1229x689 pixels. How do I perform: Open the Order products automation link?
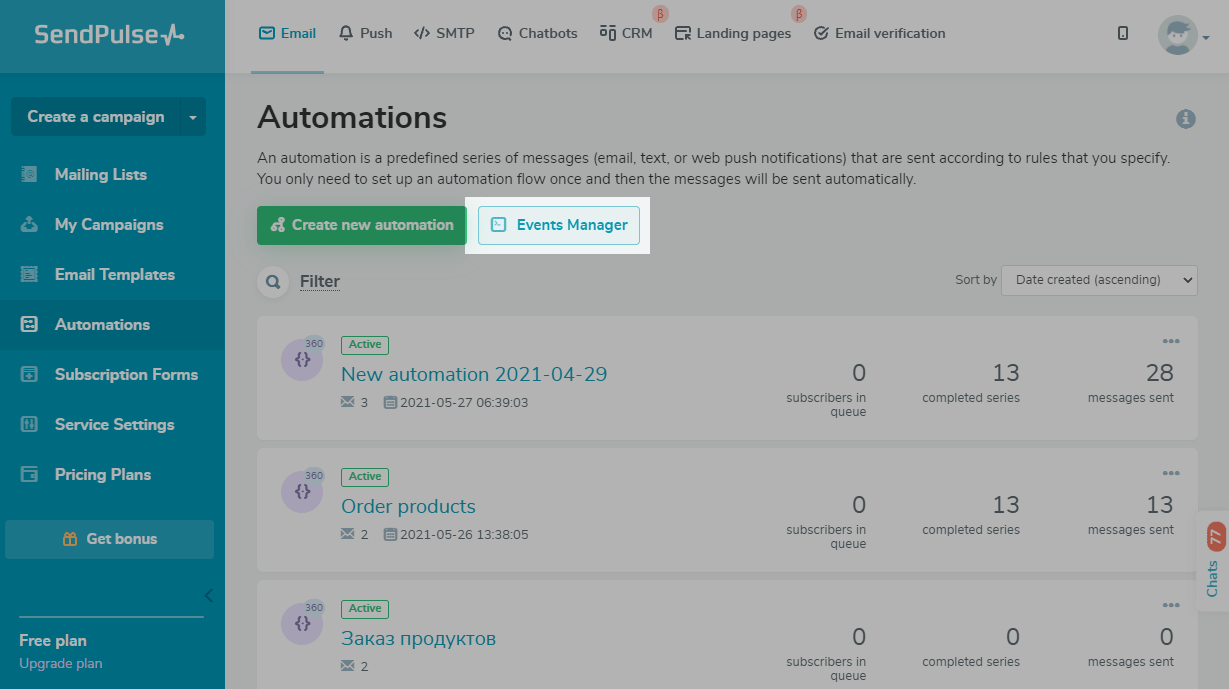408,506
